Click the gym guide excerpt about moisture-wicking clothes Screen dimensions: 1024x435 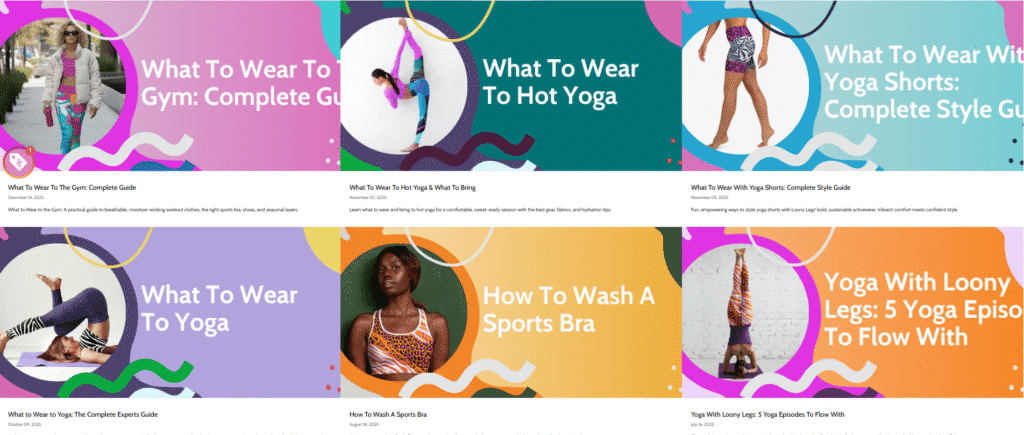tap(153, 210)
